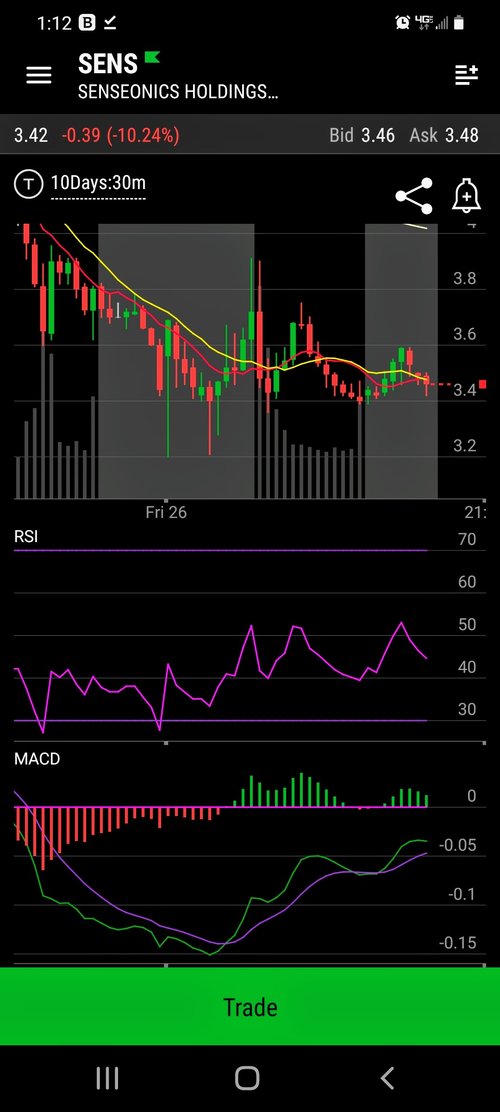This screenshot has width=500, height=1112.
Task: Tap the change -0.39 (-10.24%)
Action: point(121,135)
